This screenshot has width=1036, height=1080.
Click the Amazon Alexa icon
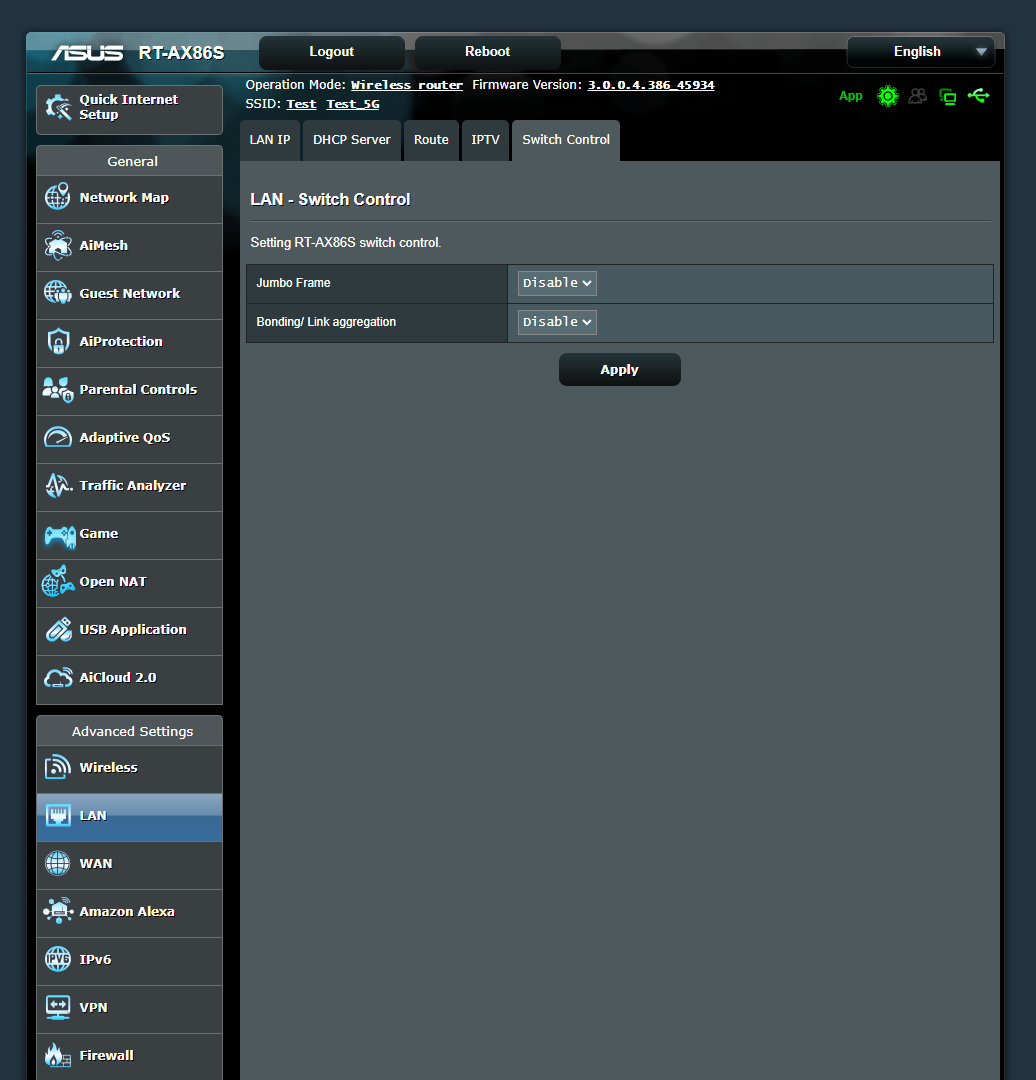58,911
